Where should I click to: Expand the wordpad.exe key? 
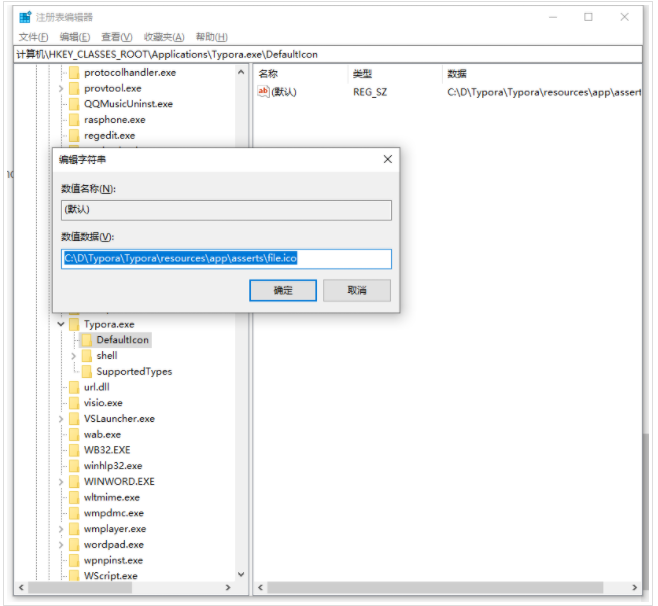click(x=61, y=545)
